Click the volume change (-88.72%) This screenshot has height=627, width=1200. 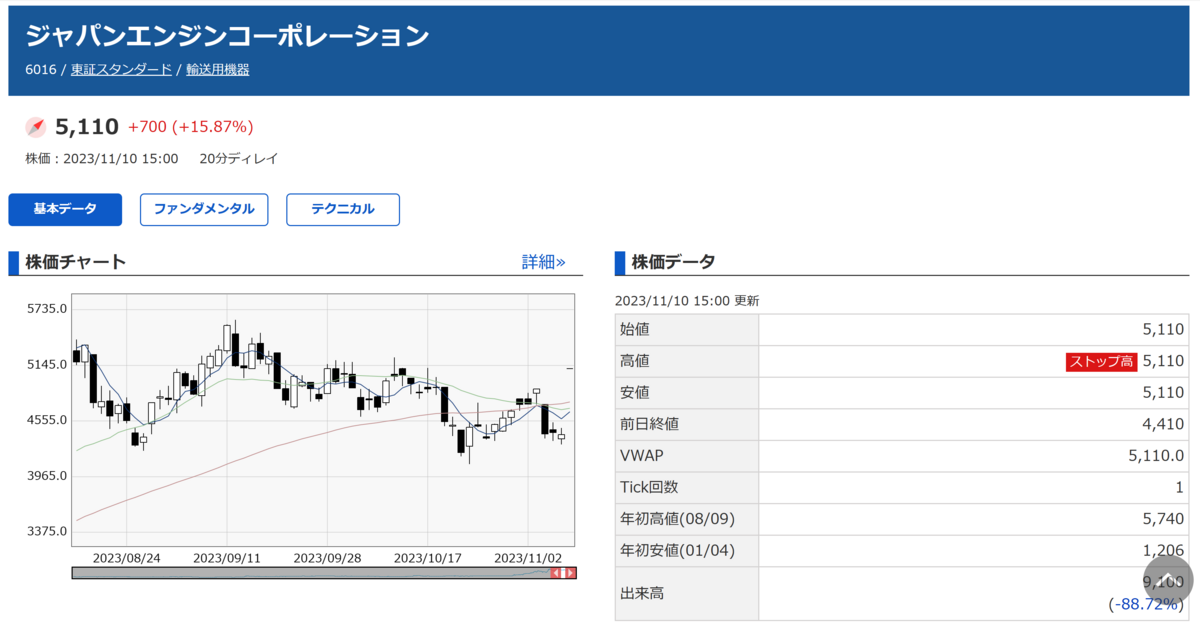pos(1146,604)
